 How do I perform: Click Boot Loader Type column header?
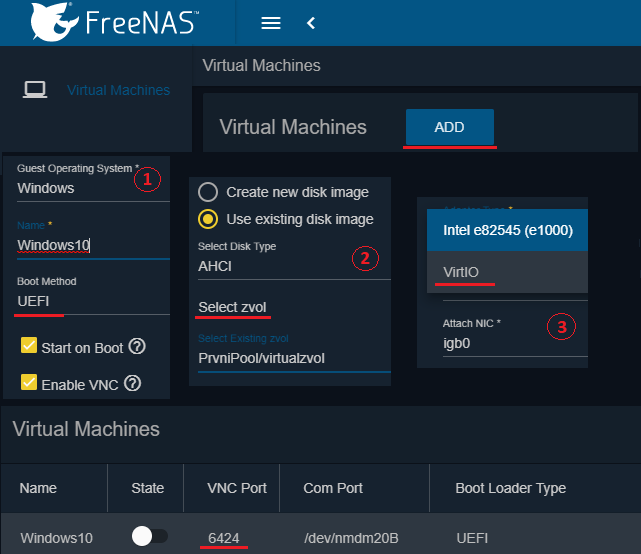[511, 488]
